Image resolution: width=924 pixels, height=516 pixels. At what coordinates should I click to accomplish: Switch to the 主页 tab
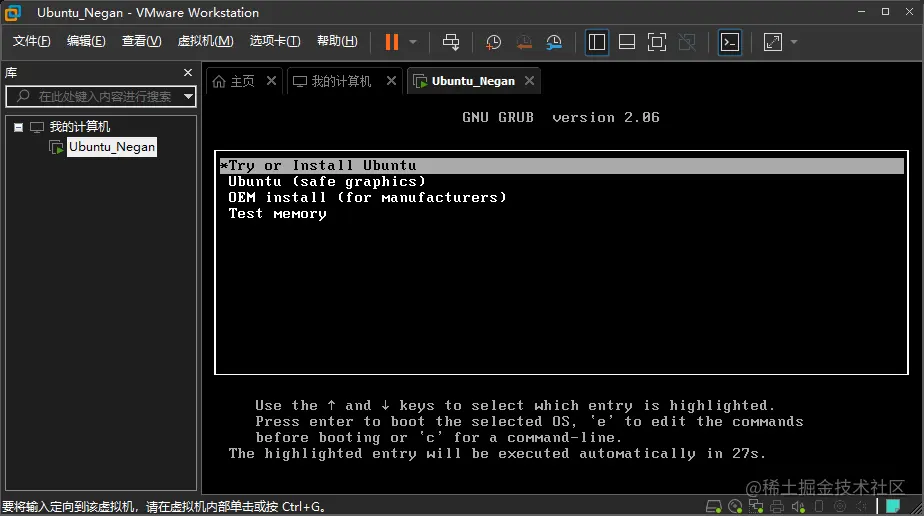point(242,81)
